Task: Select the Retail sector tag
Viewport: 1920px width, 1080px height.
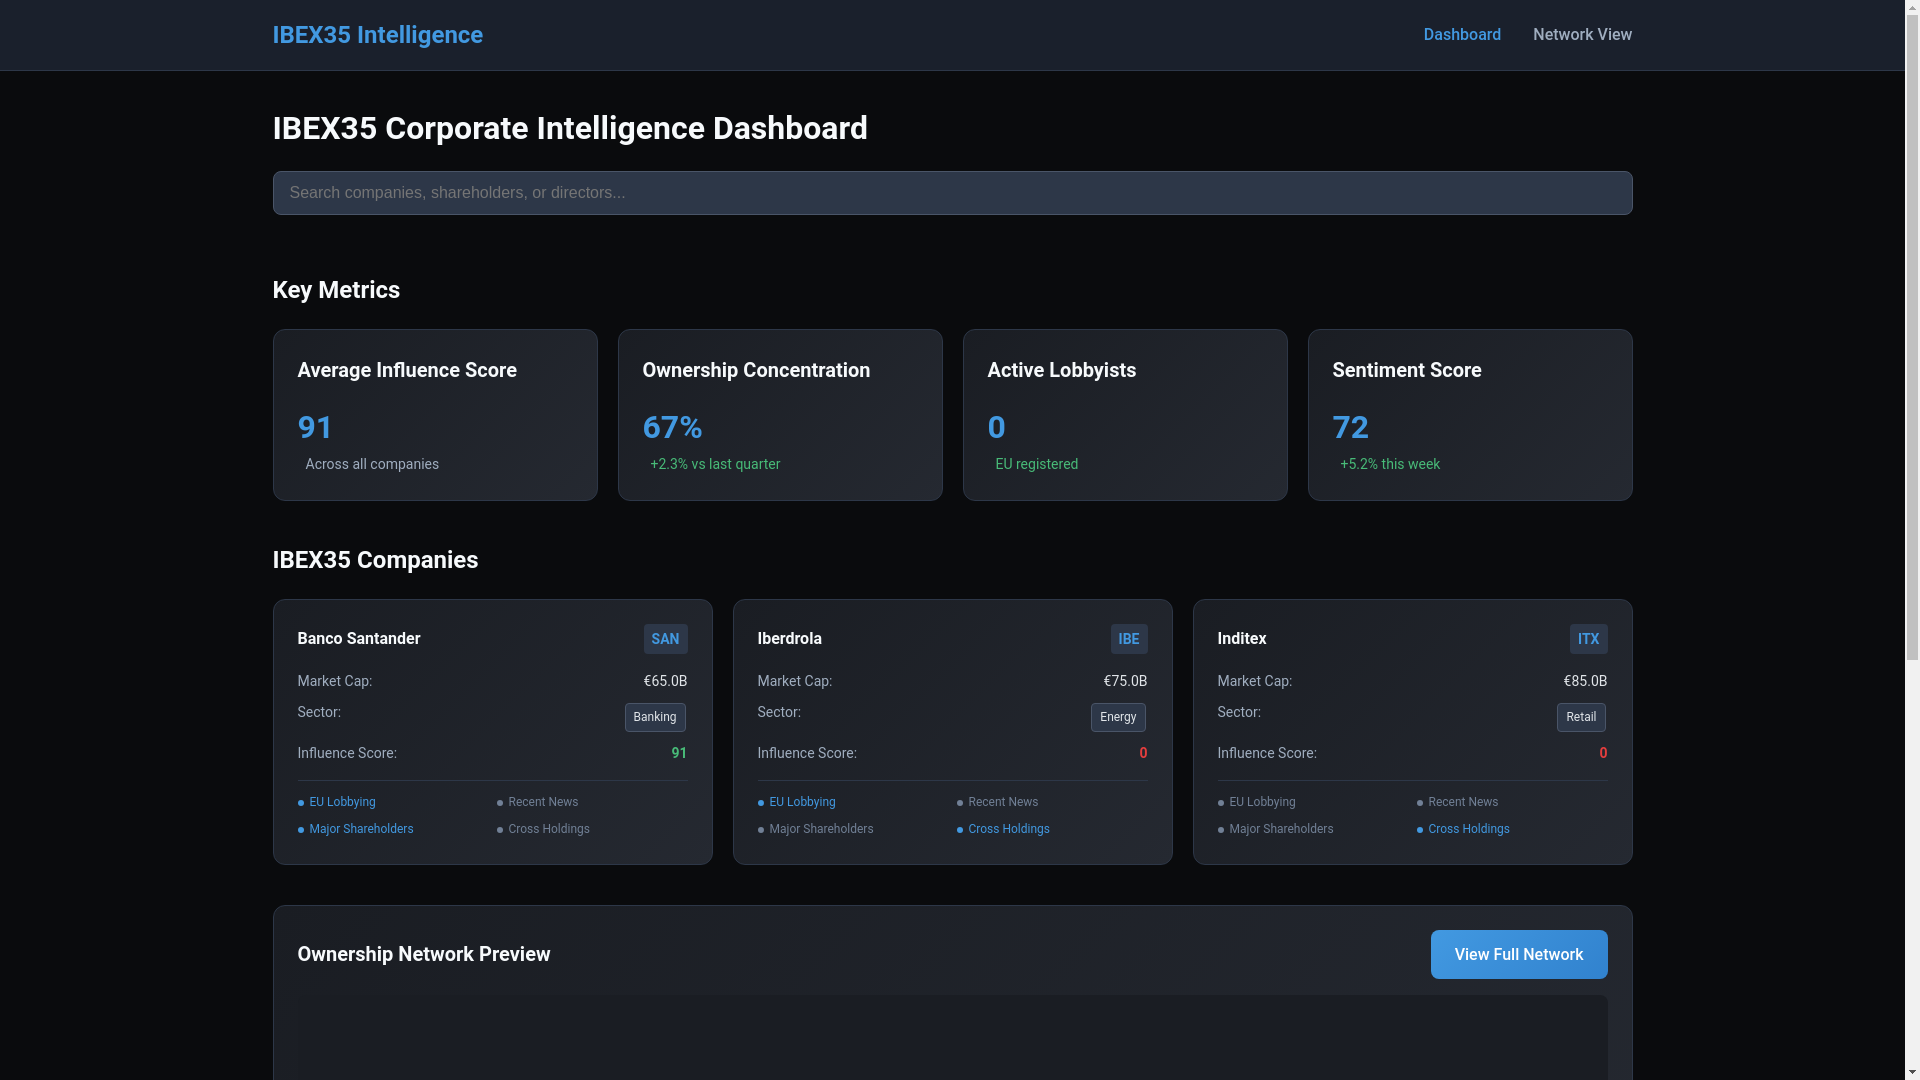Action: [1581, 717]
